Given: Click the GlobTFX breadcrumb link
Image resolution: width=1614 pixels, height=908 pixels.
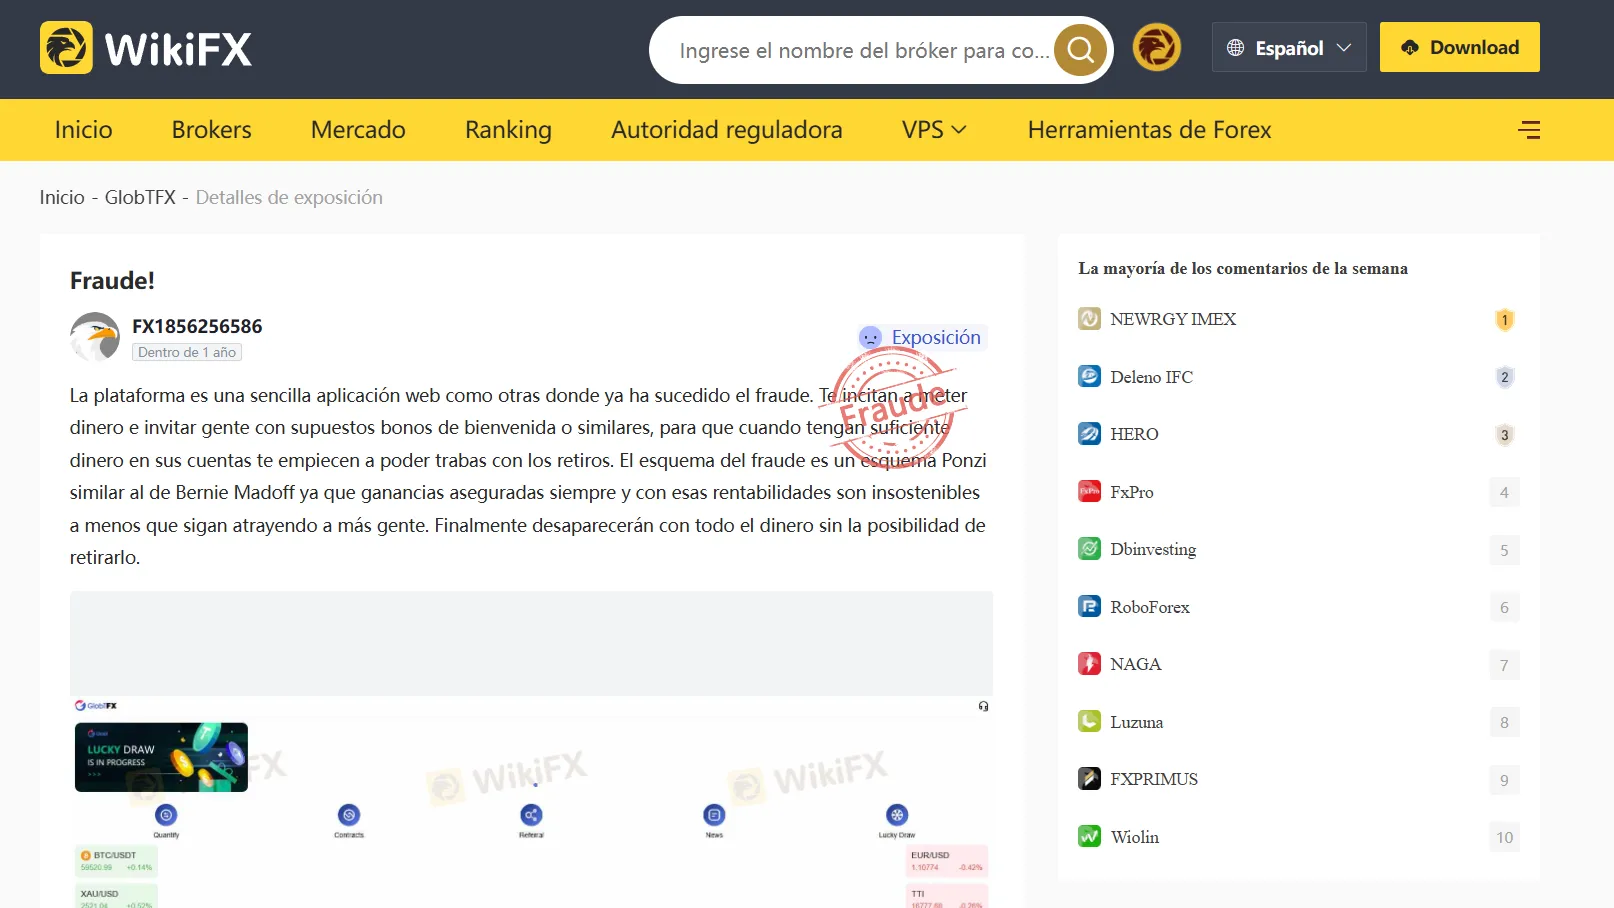Looking at the screenshot, I should point(140,197).
